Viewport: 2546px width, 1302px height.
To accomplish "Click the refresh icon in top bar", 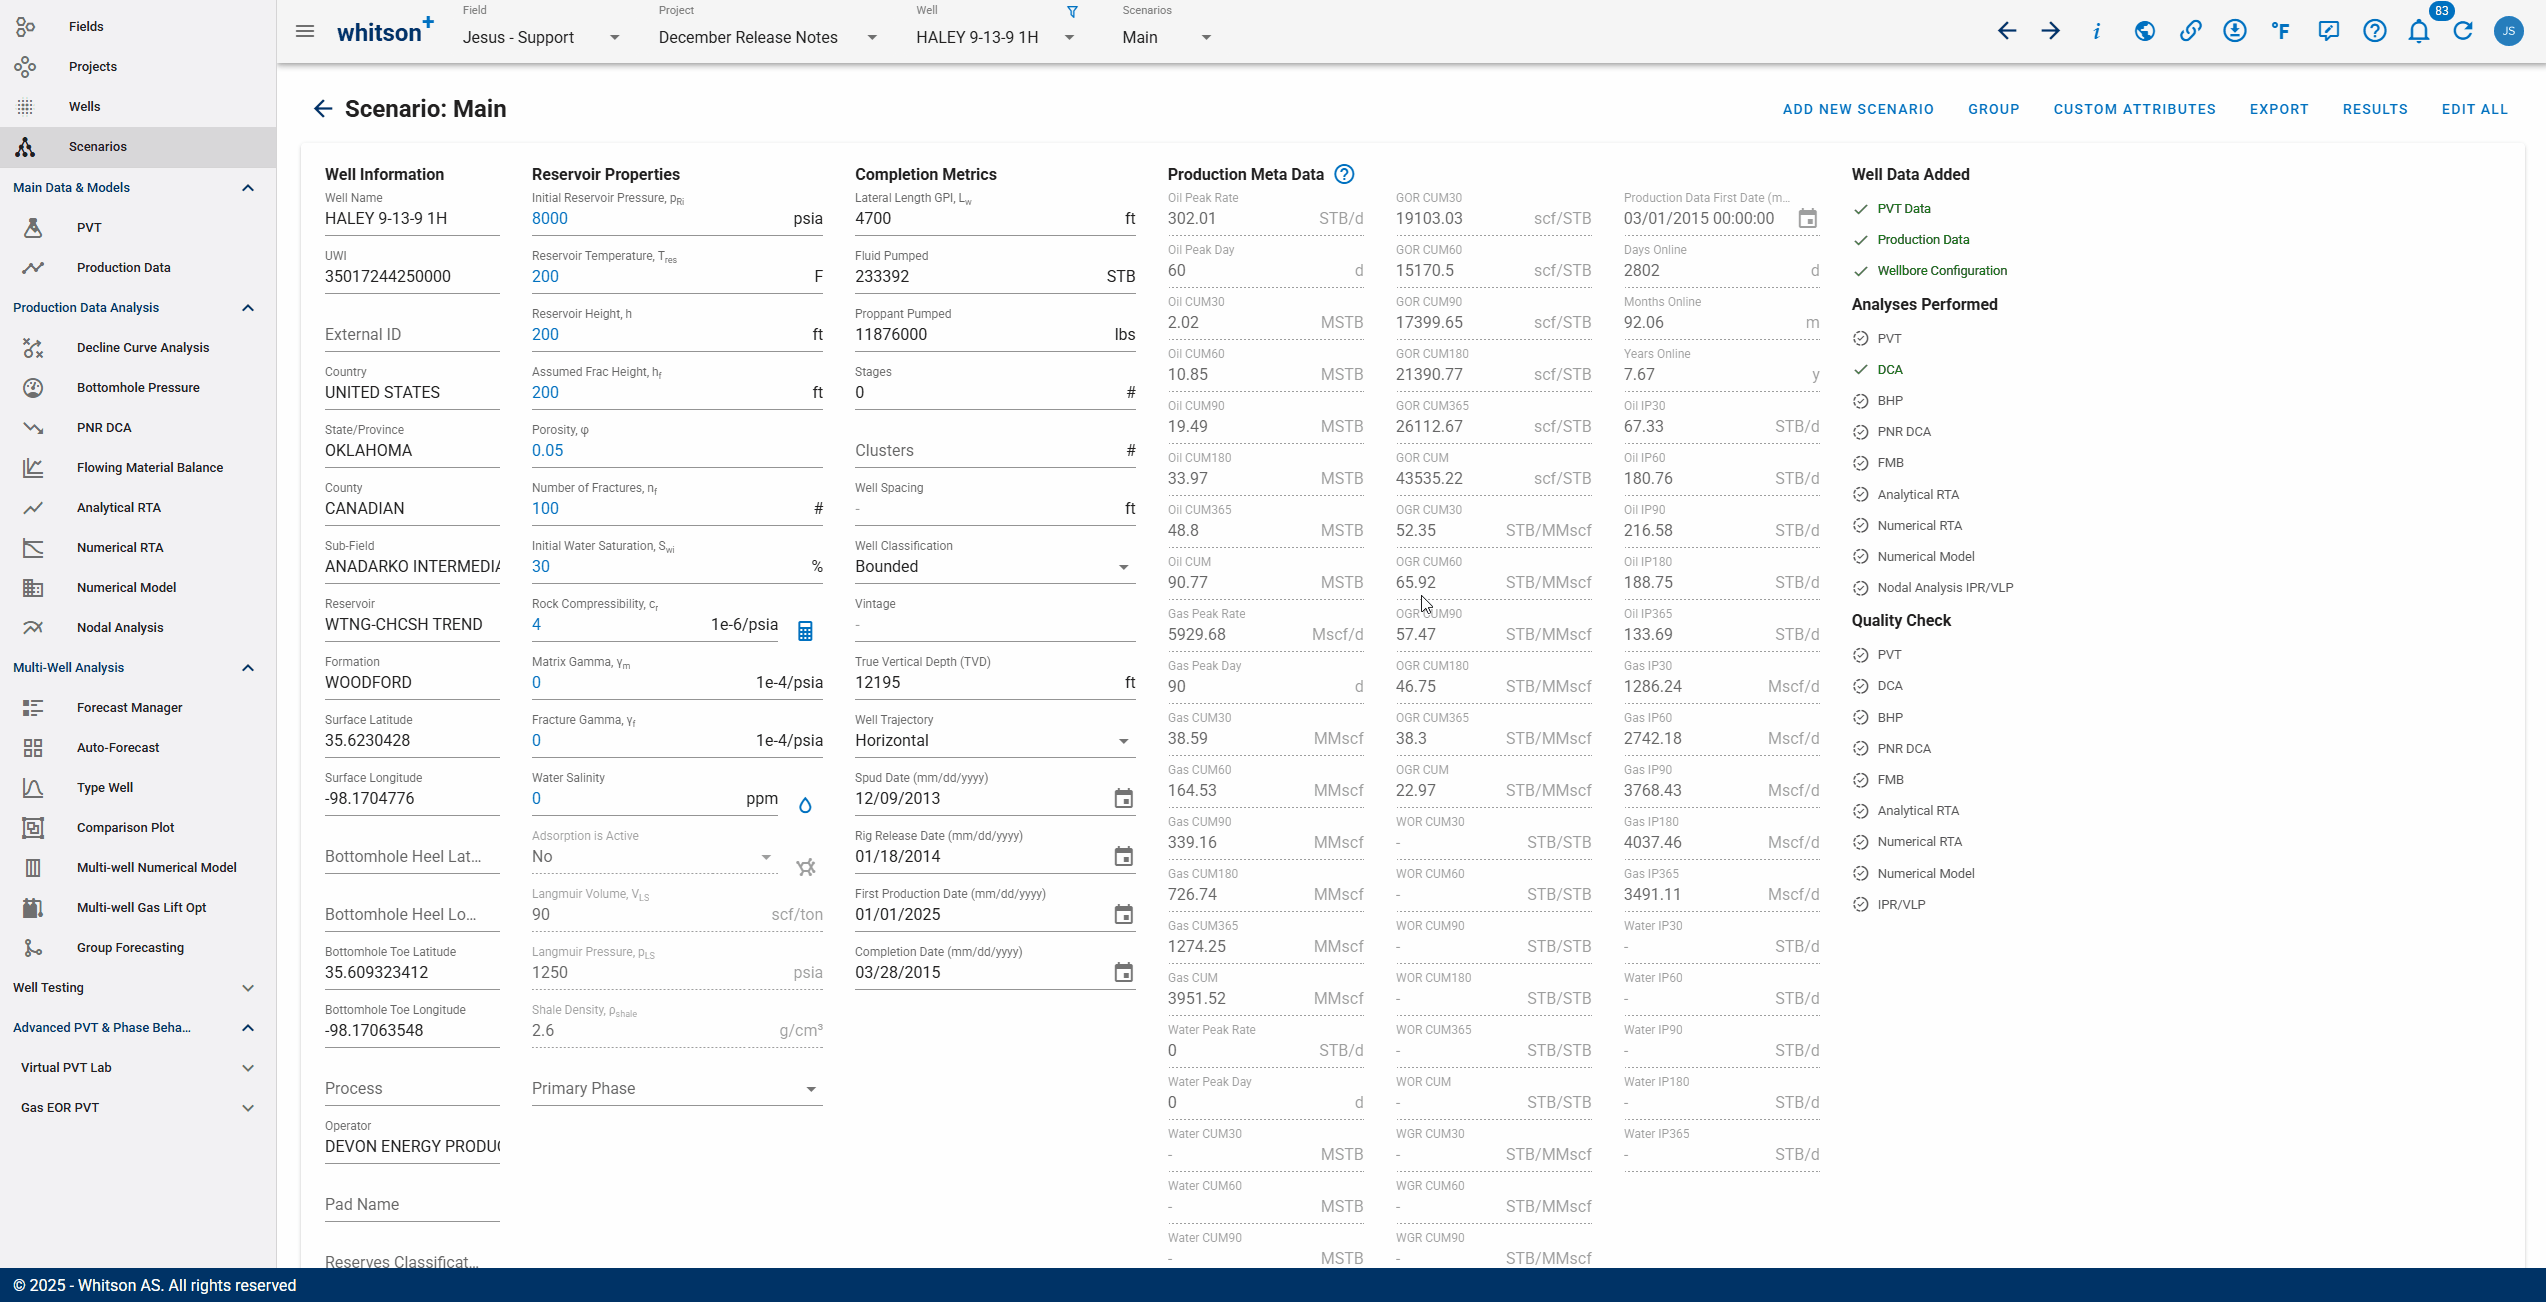I will click(2463, 31).
